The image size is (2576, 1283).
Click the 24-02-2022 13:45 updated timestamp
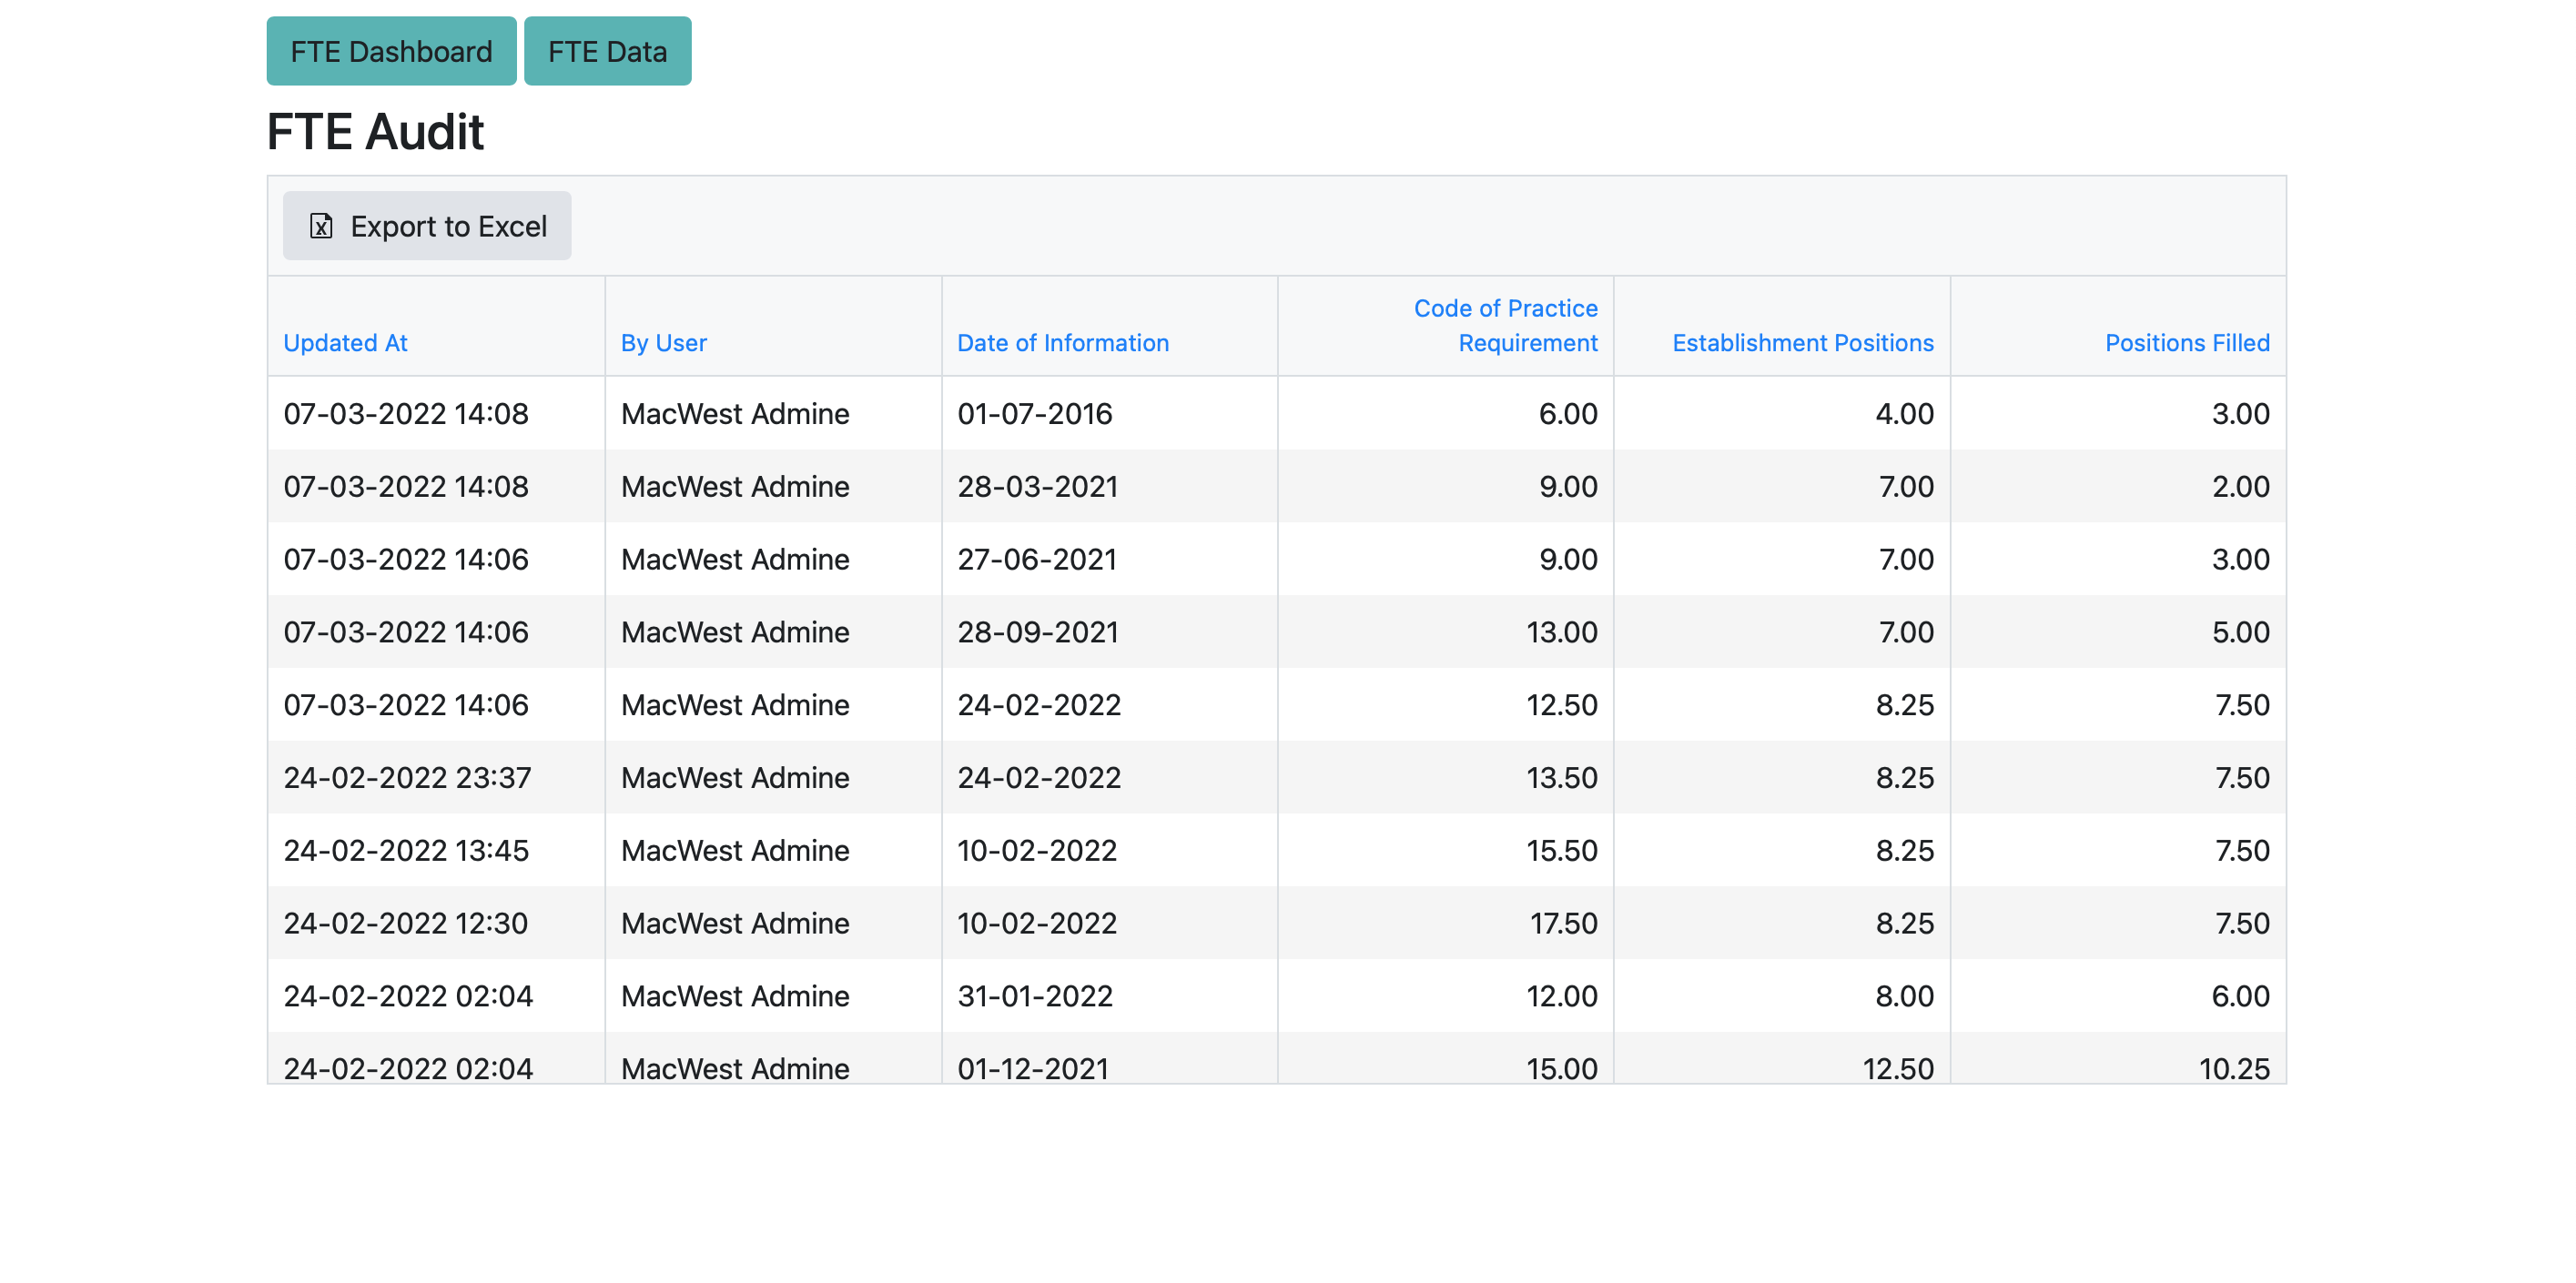pos(406,850)
